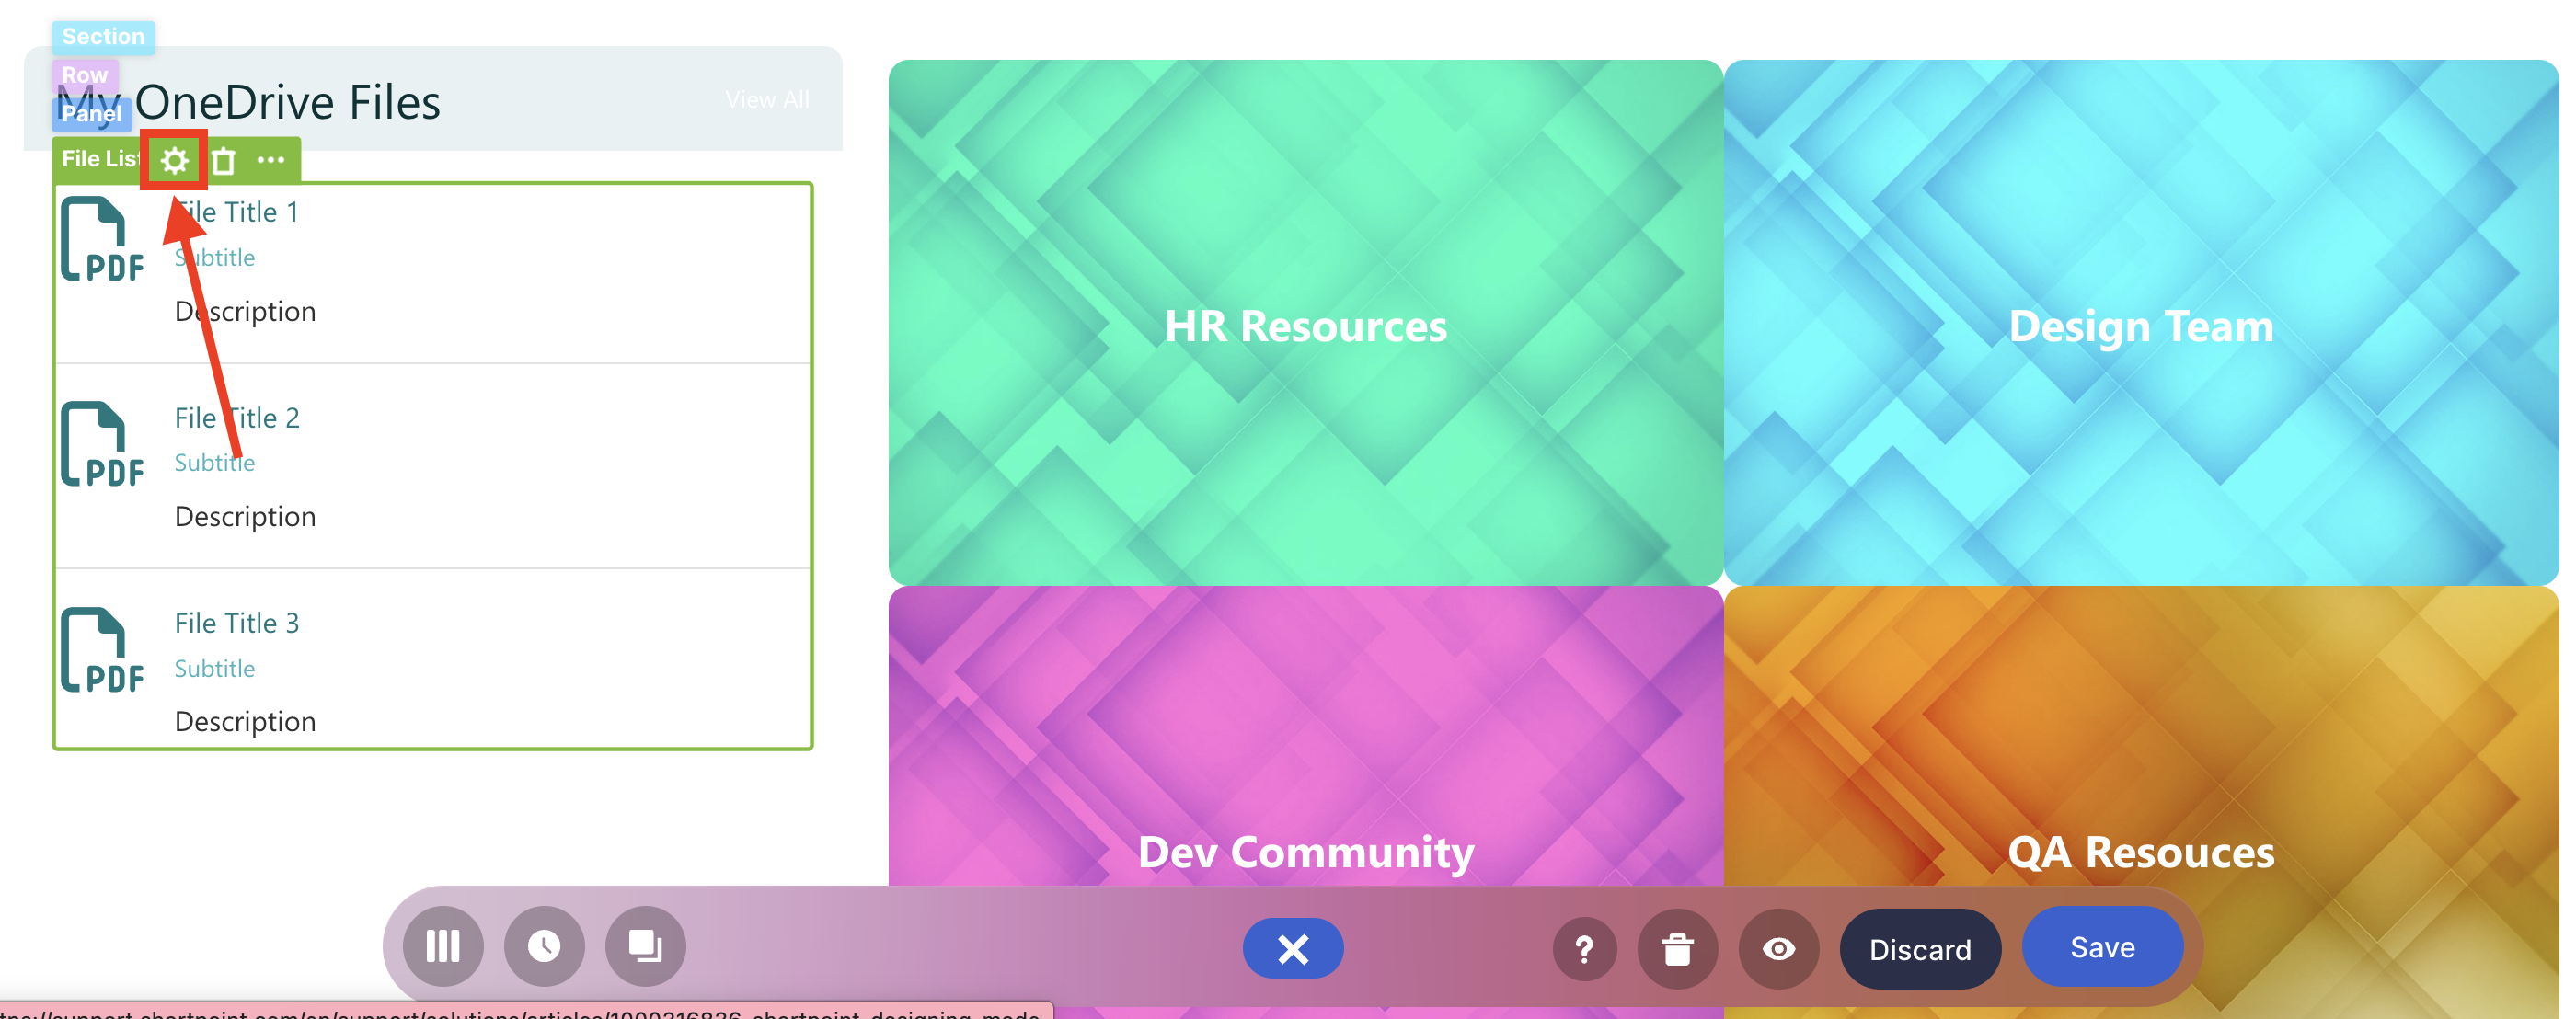Open File List more options ellipsis

pyautogui.click(x=271, y=160)
